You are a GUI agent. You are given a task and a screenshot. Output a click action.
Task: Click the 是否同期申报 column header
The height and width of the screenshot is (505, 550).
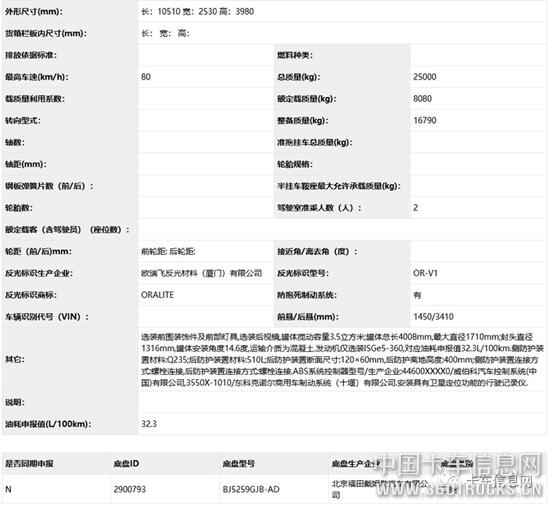coord(29,464)
